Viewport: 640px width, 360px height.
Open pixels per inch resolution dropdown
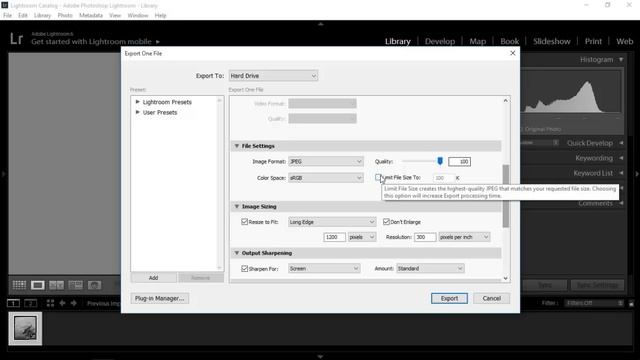pyautogui.click(x=464, y=237)
